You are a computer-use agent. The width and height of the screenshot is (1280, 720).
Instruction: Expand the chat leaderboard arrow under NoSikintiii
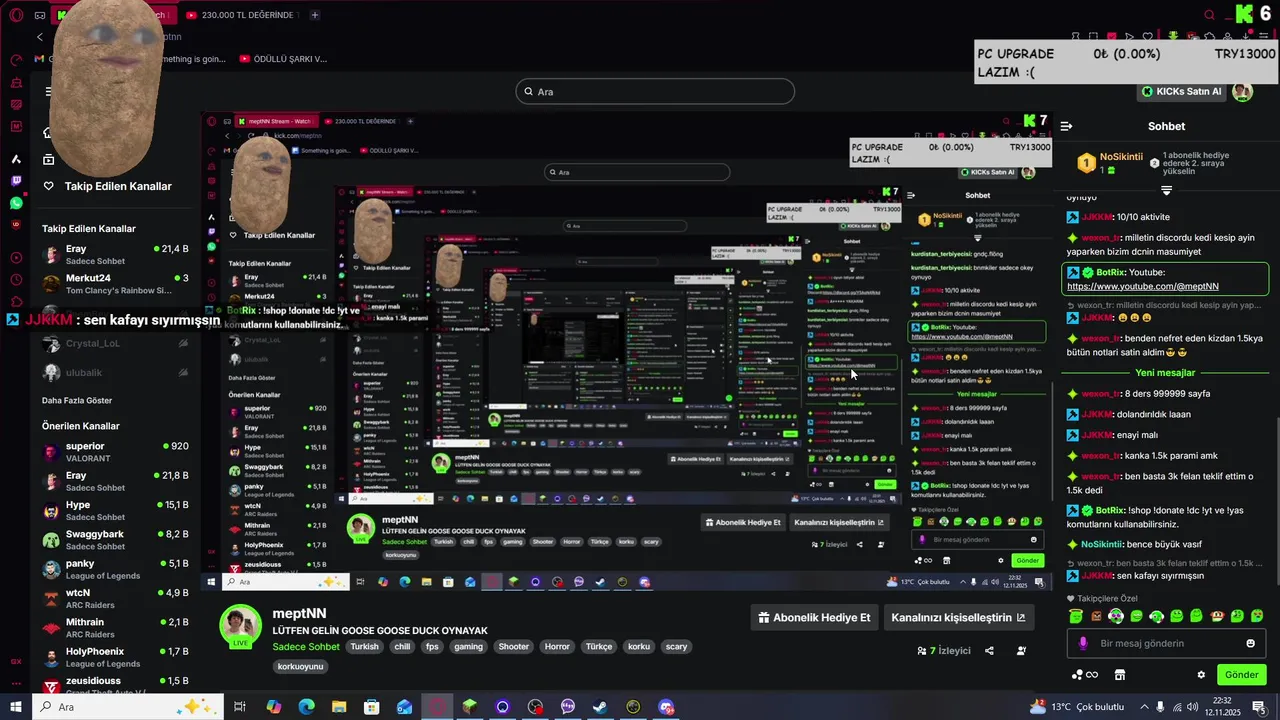pos(1166,190)
